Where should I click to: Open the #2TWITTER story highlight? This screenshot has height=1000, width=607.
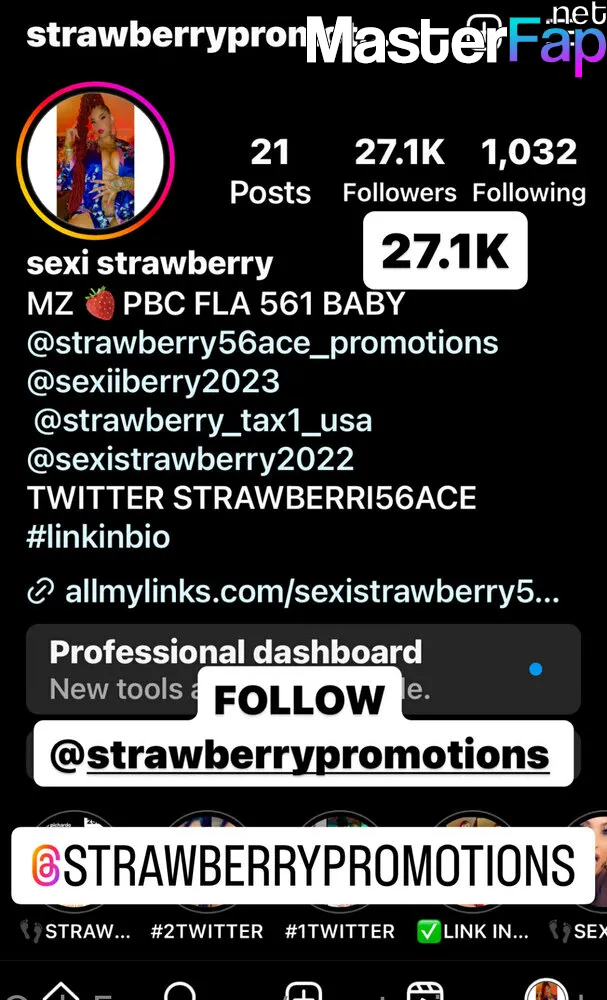coord(207,931)
